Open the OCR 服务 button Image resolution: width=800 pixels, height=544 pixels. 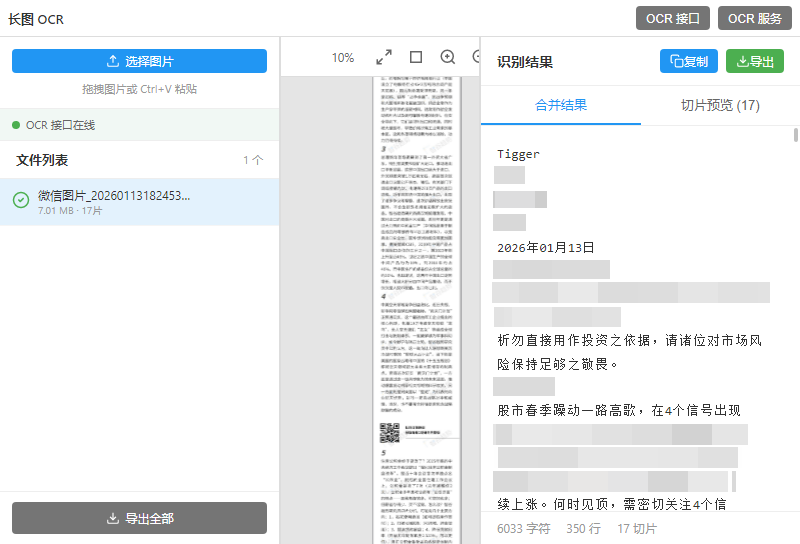point(755,18)
